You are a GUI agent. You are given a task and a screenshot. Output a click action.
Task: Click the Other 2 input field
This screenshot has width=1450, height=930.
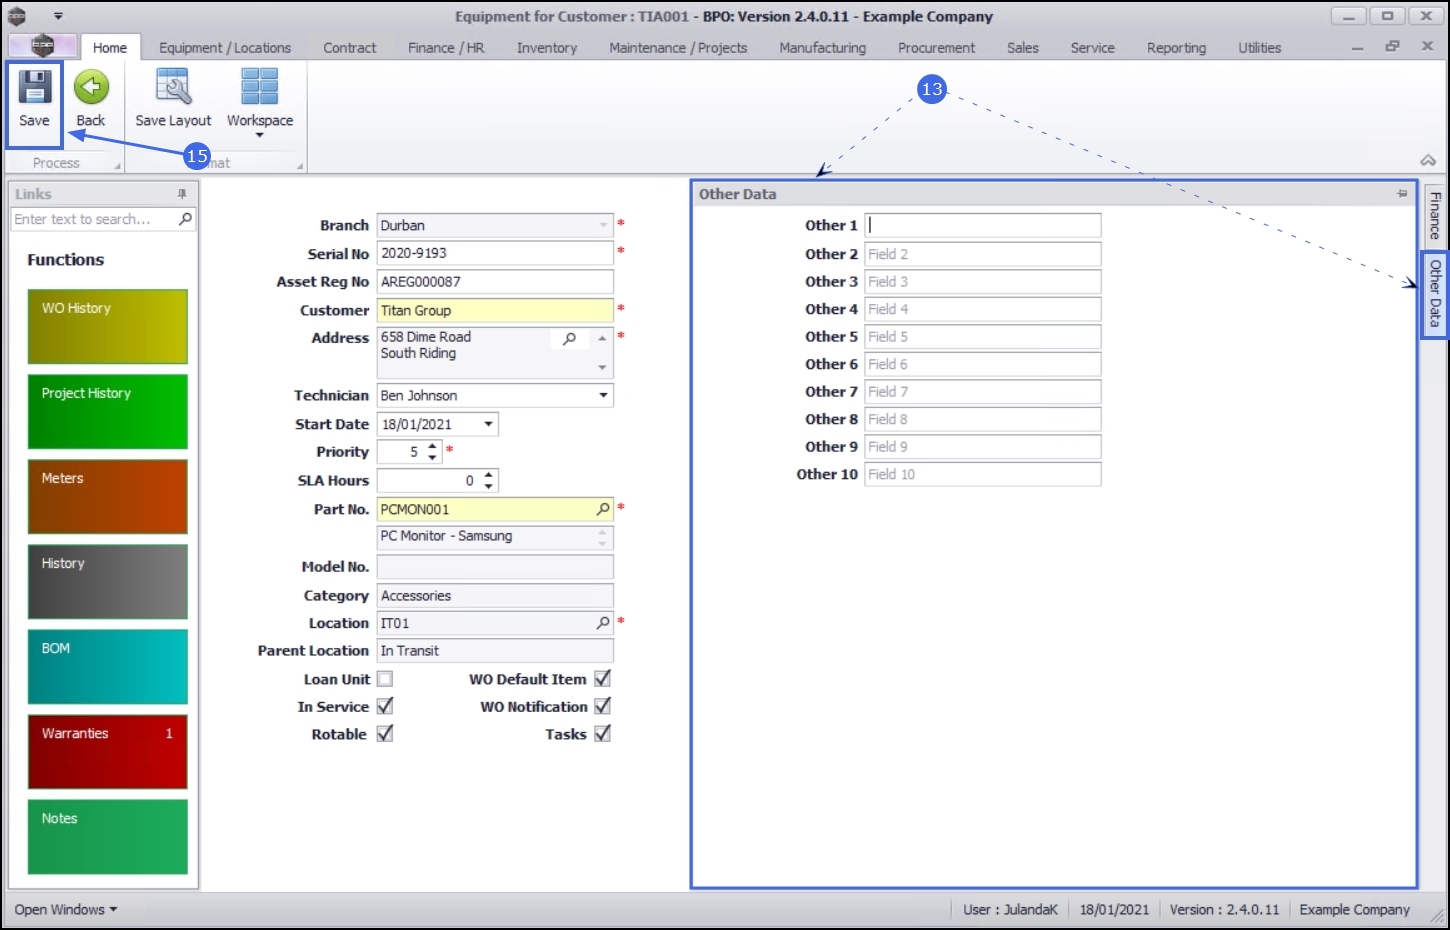click(x=983, y=254)
